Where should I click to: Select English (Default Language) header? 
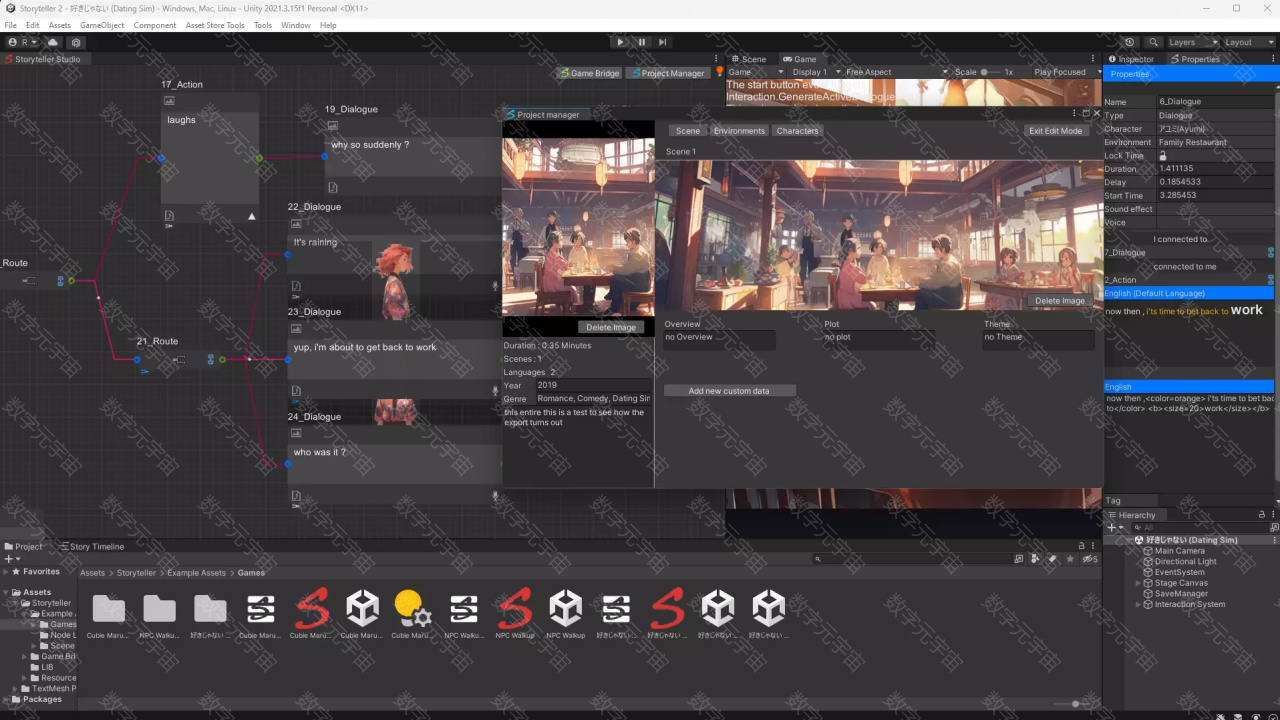tap(1189, 293)
